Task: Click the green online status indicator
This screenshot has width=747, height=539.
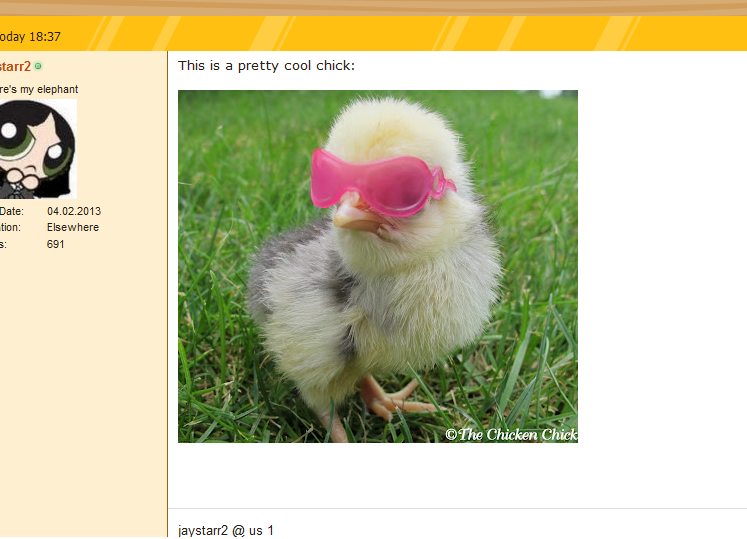Action: 38,66
